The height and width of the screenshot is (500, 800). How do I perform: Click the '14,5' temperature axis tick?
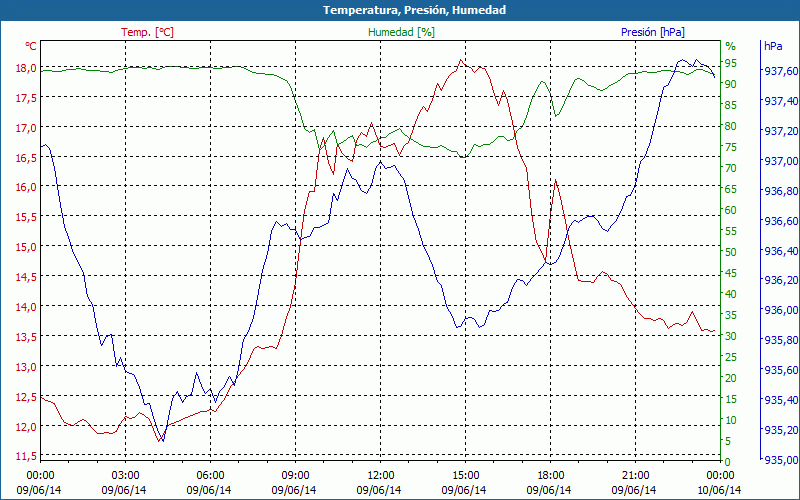click(x=26, y=277)
